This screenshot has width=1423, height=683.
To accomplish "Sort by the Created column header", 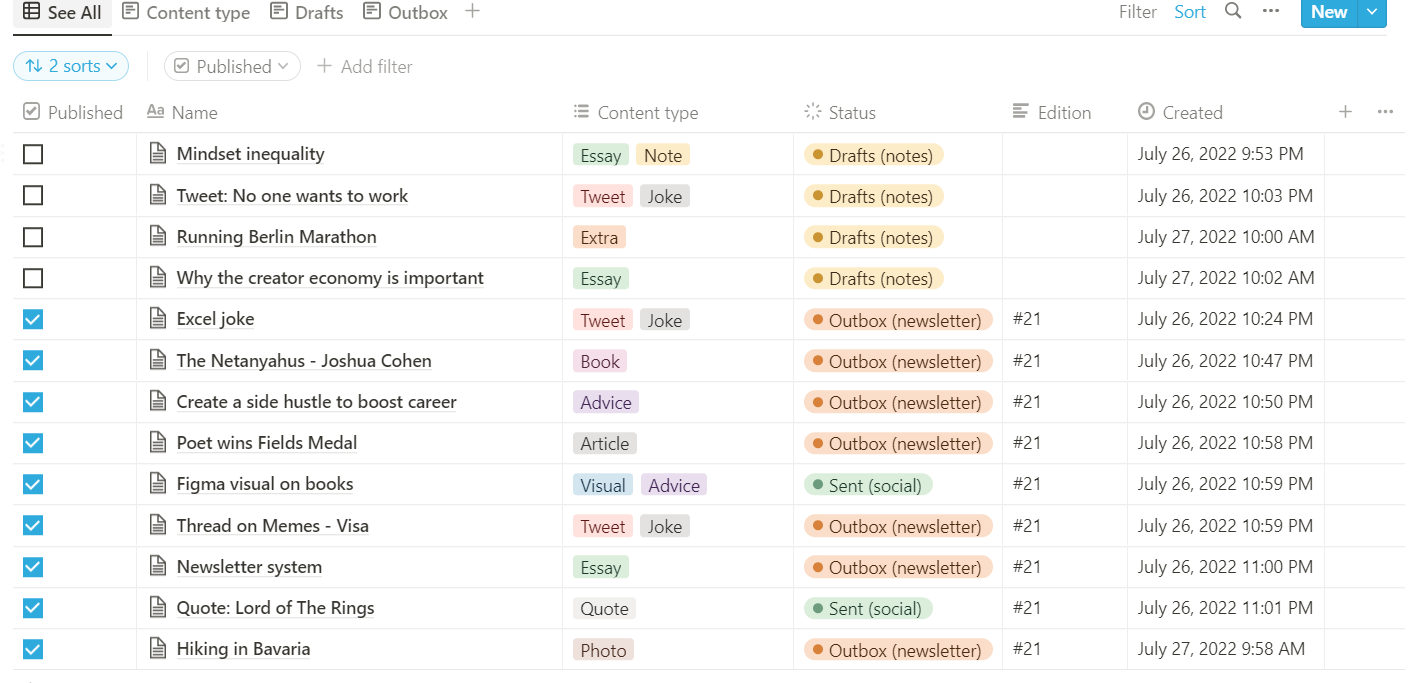I will 1192,112.
